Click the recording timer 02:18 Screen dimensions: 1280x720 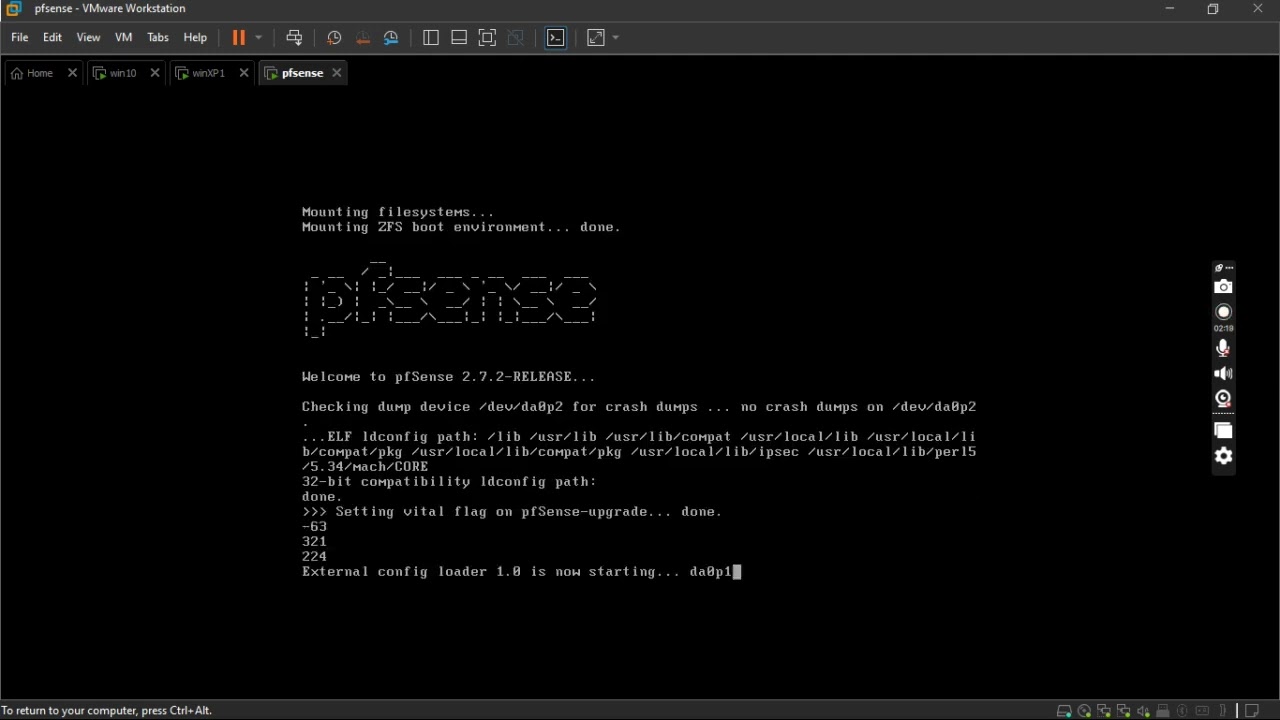(1223, 328)
